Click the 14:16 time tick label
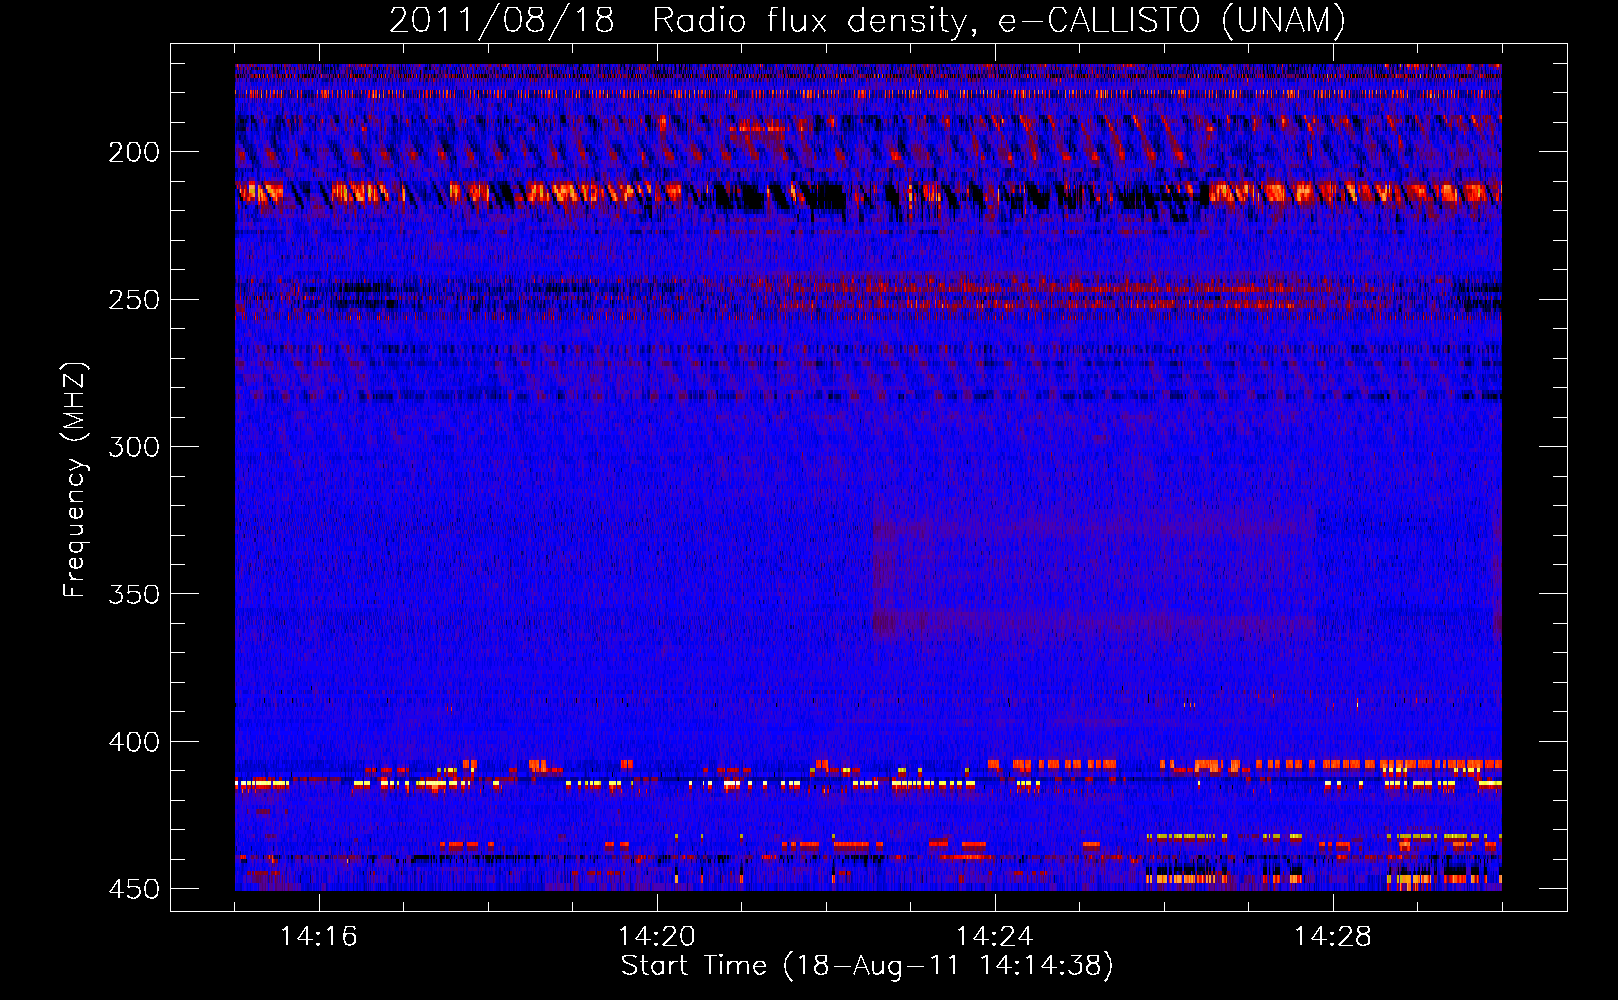Viewport: 1618px width, 1000px height. click(319, 936)
